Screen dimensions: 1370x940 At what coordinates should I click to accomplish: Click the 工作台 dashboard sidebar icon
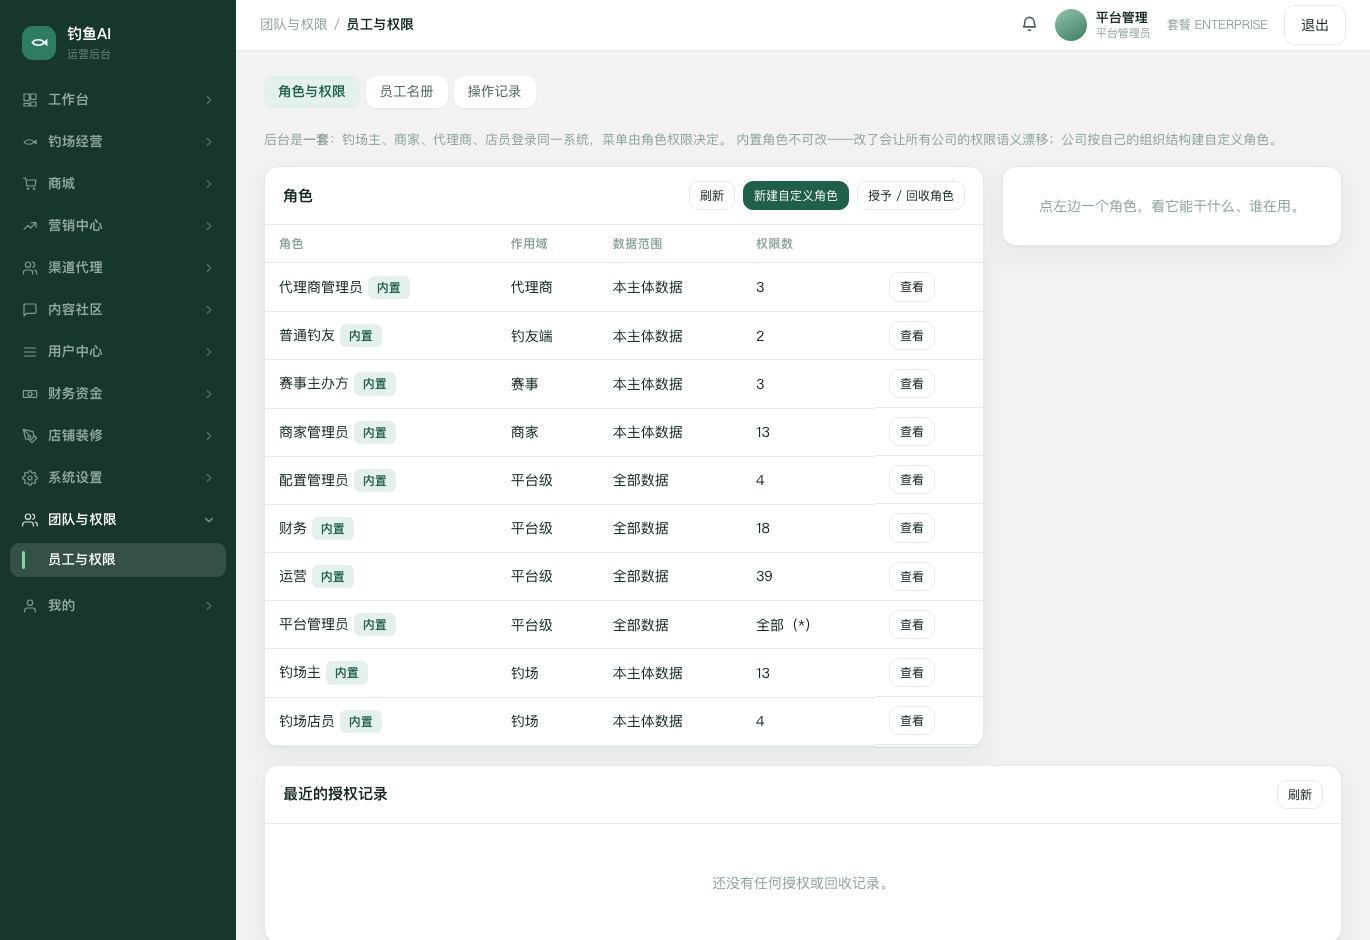30,100
